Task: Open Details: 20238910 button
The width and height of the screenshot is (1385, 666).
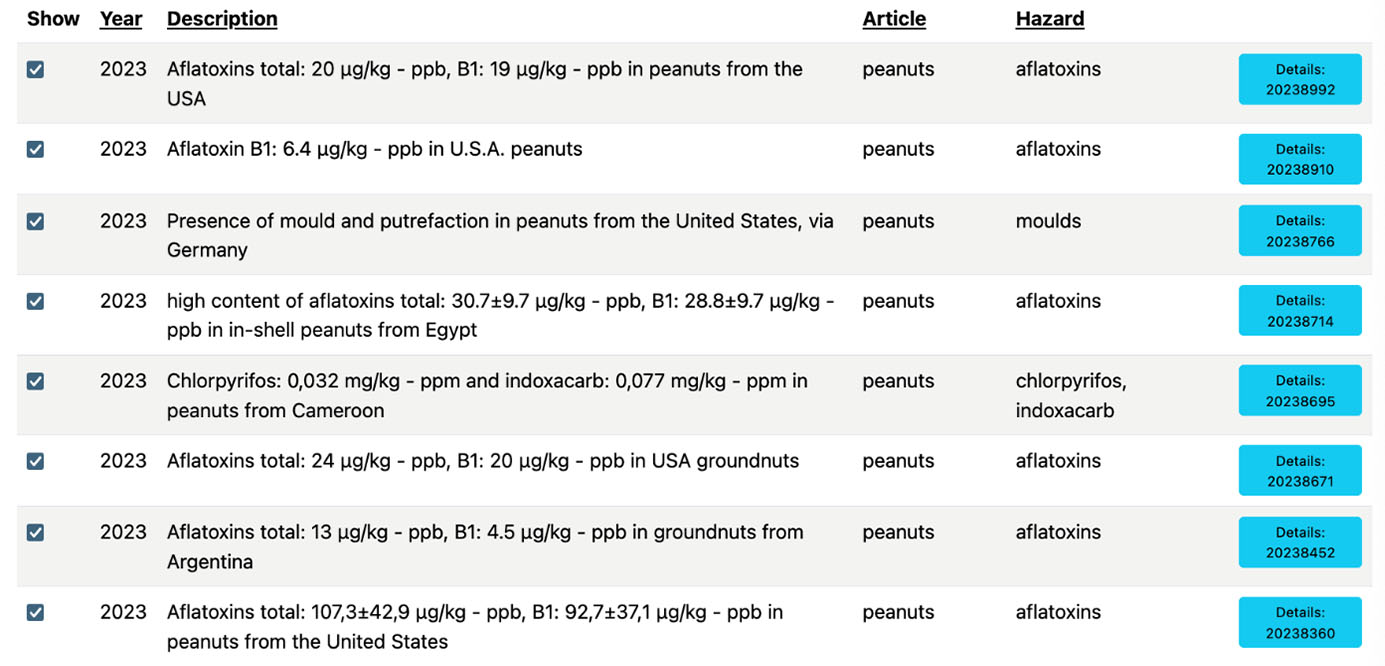Action: (x=1300, y=159)
